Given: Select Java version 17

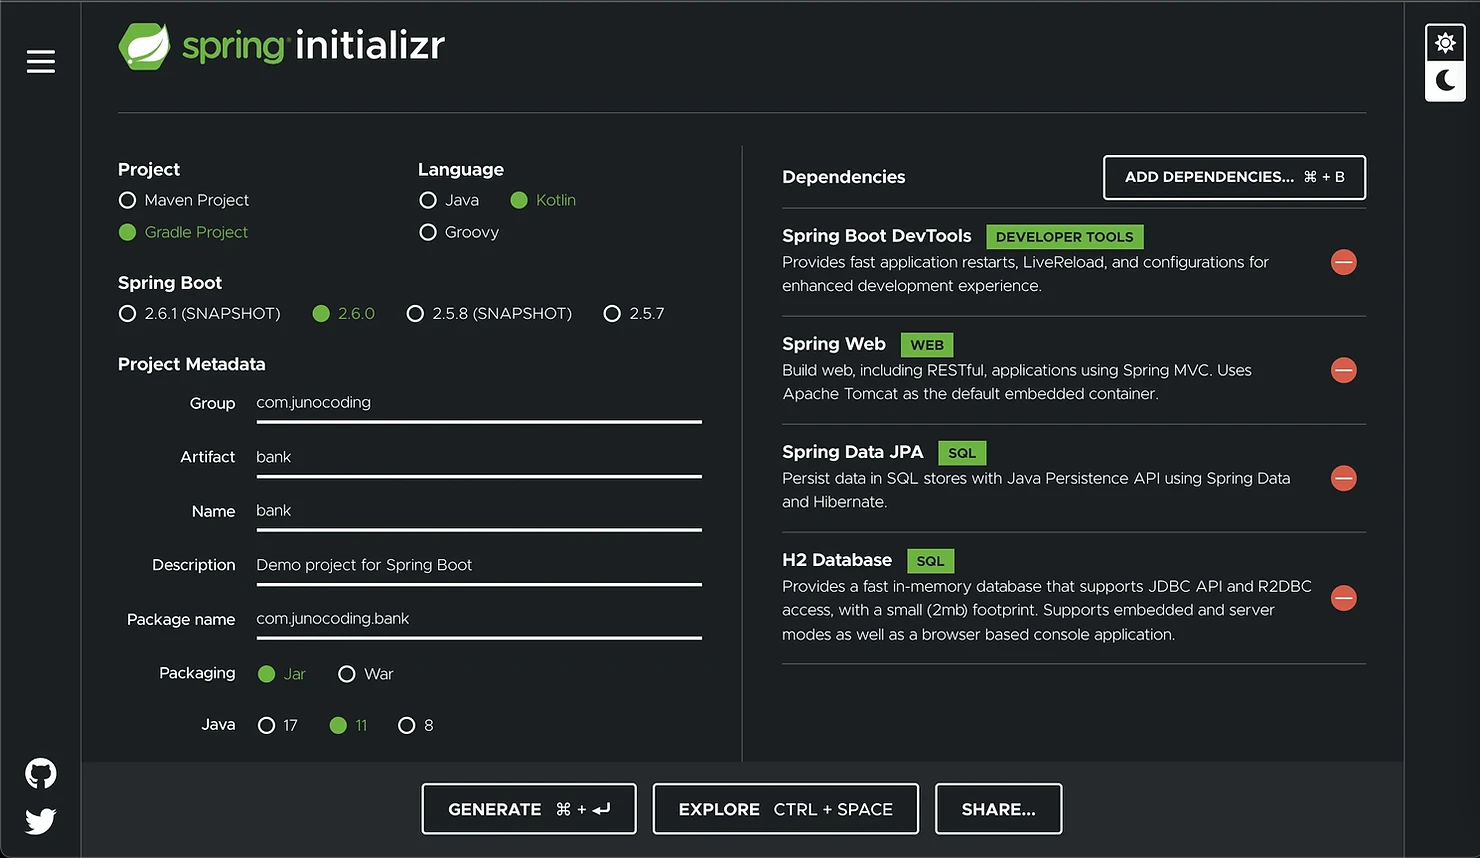Looking at the screenshot, I should 278,725.
